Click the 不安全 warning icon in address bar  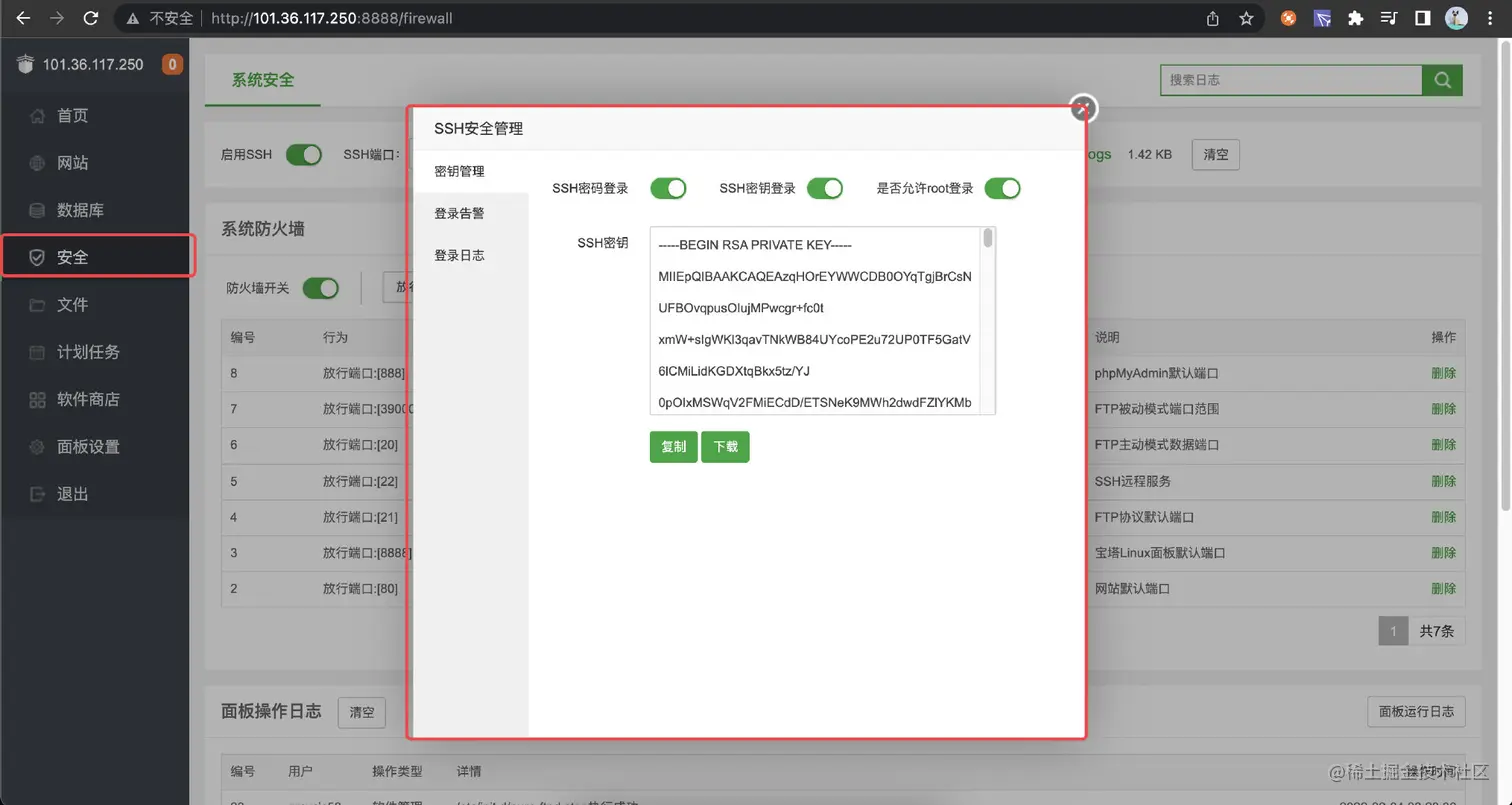(132, 18)
